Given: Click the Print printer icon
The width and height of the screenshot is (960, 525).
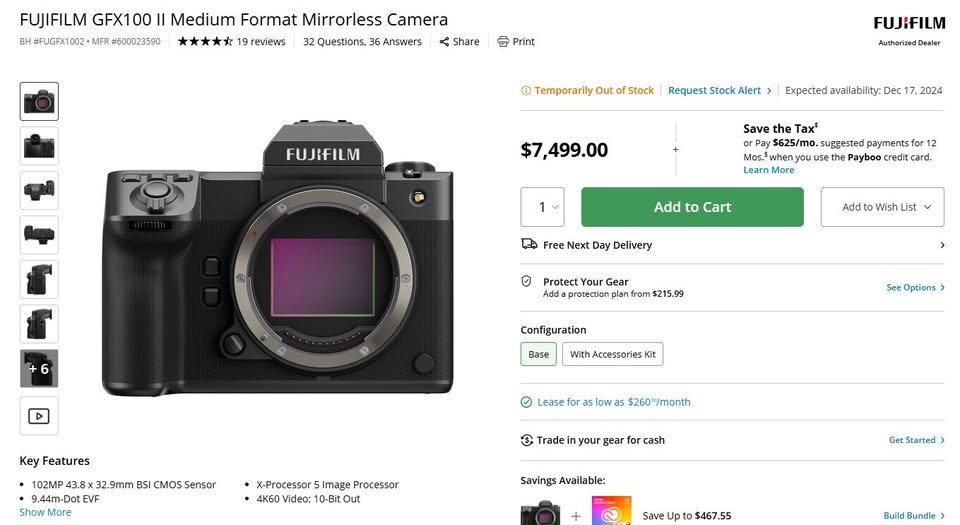Looking at the screenshot, I should click(x=503, y=42).
